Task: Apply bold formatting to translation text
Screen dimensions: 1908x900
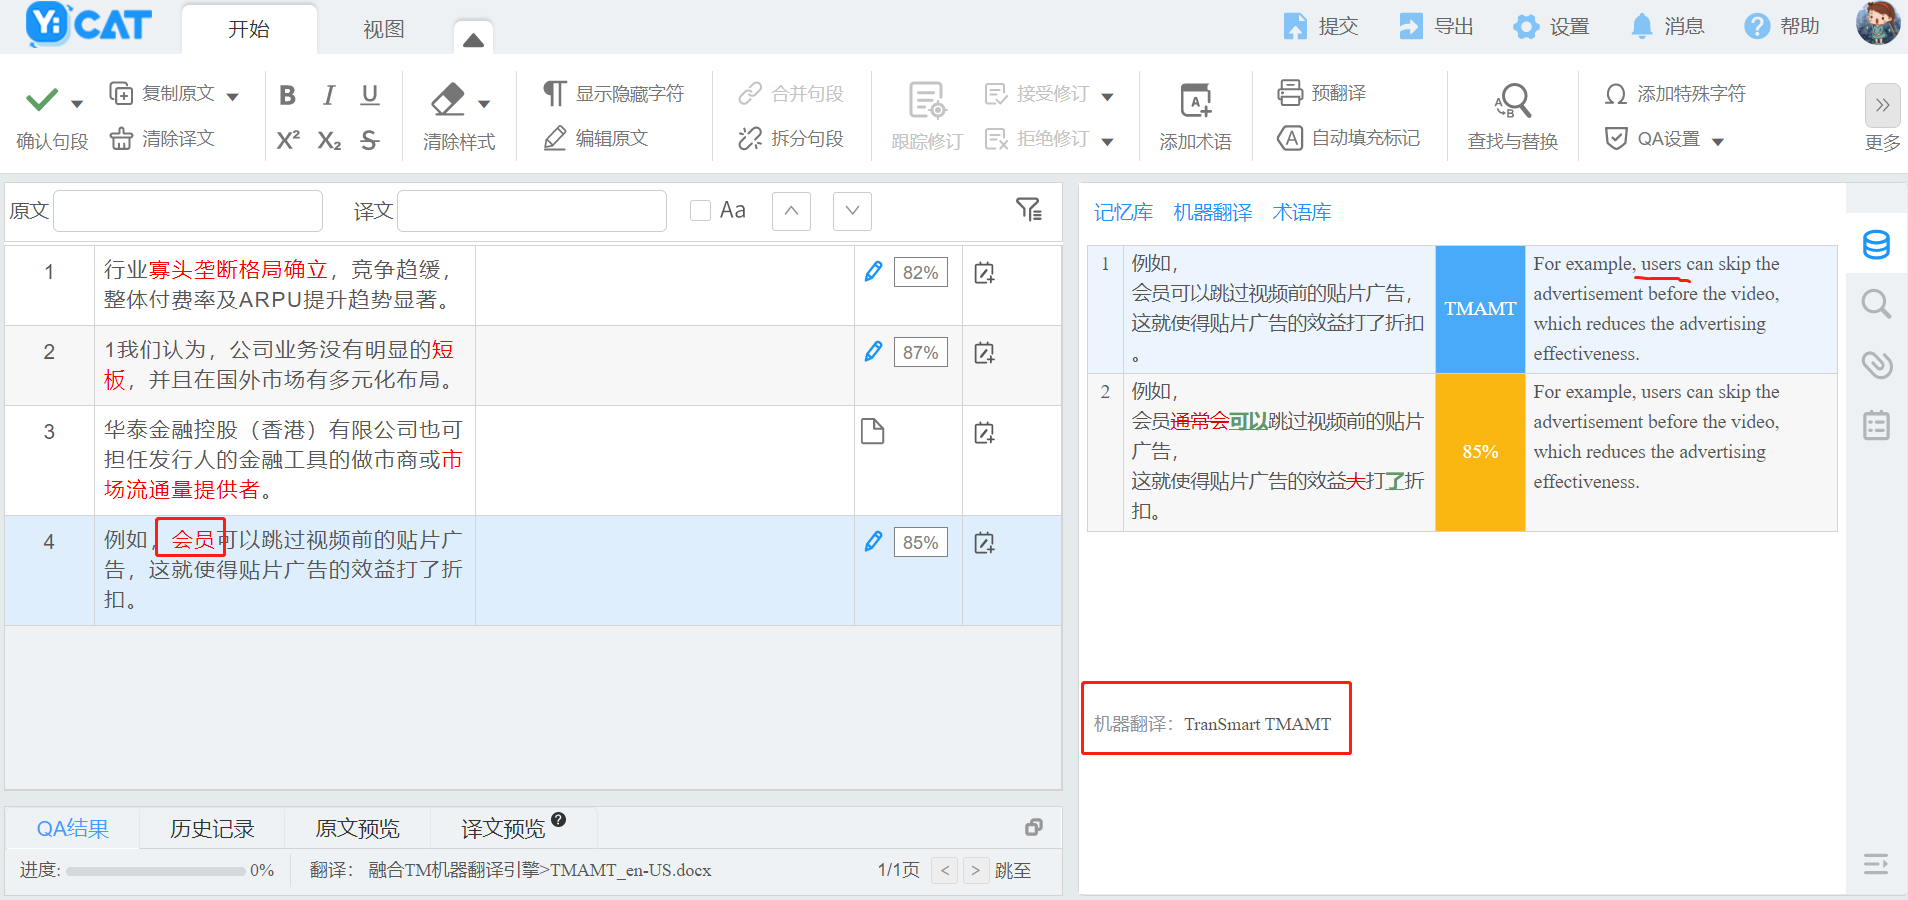Action: (287, 93)
